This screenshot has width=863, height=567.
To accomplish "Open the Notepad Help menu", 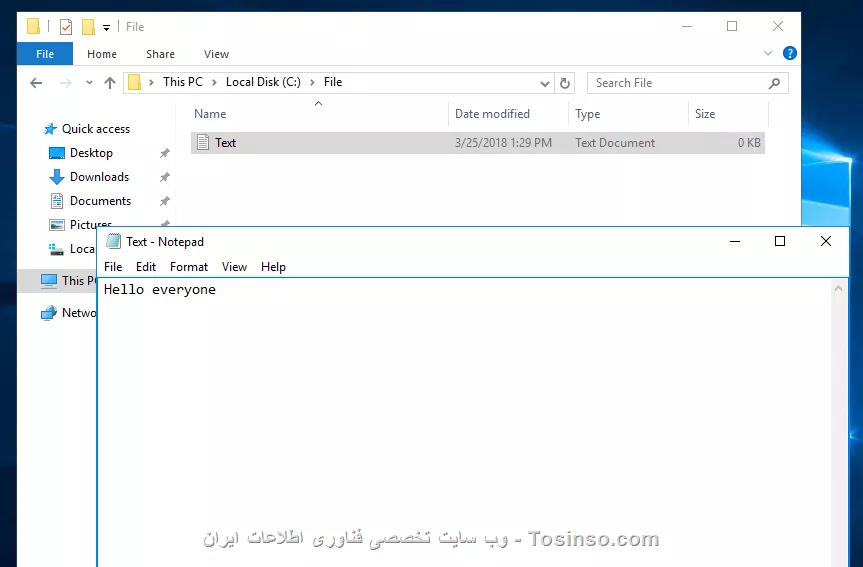I will tap(273, 267).
